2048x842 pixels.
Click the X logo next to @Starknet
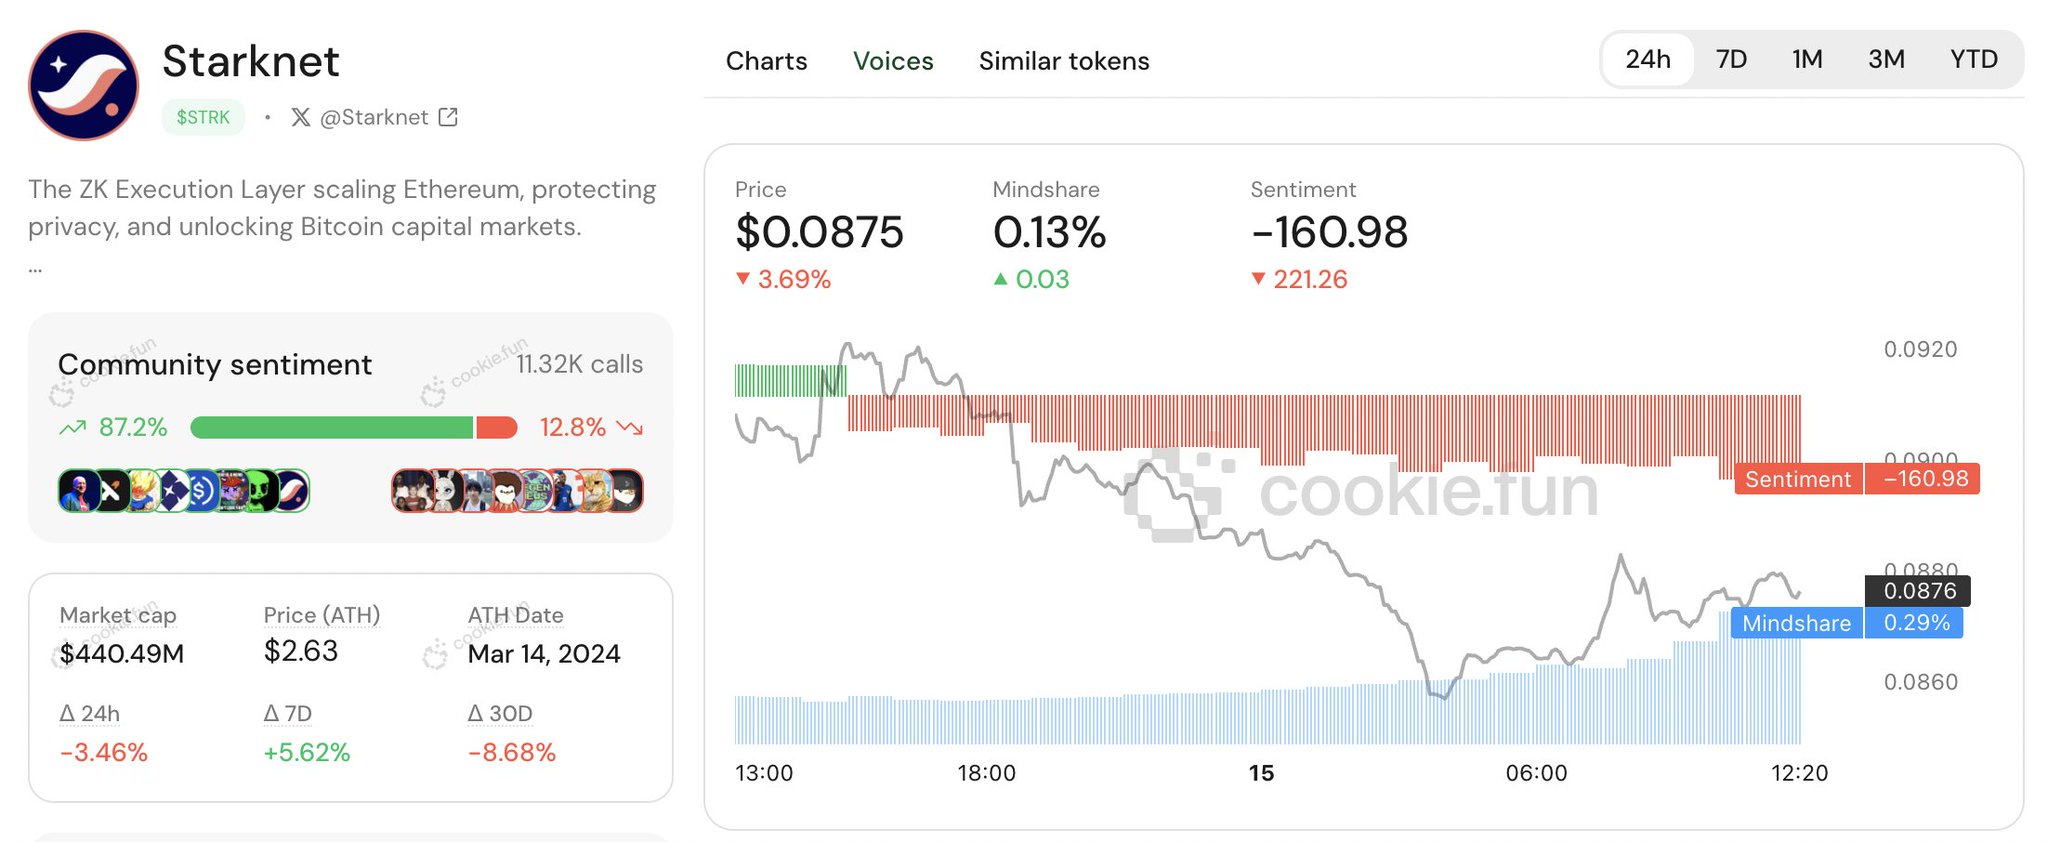click(x=300, y=117)
